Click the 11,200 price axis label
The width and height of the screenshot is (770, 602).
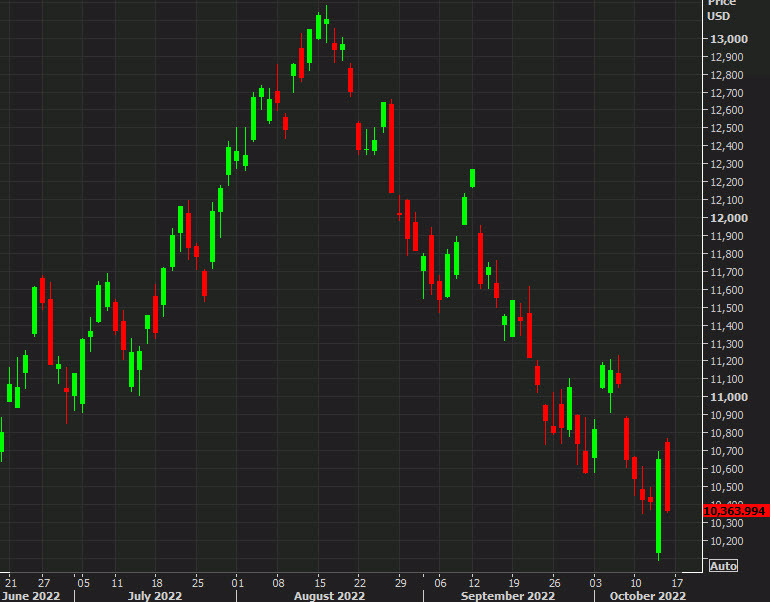pyautogui.click(x=727, y=361)
